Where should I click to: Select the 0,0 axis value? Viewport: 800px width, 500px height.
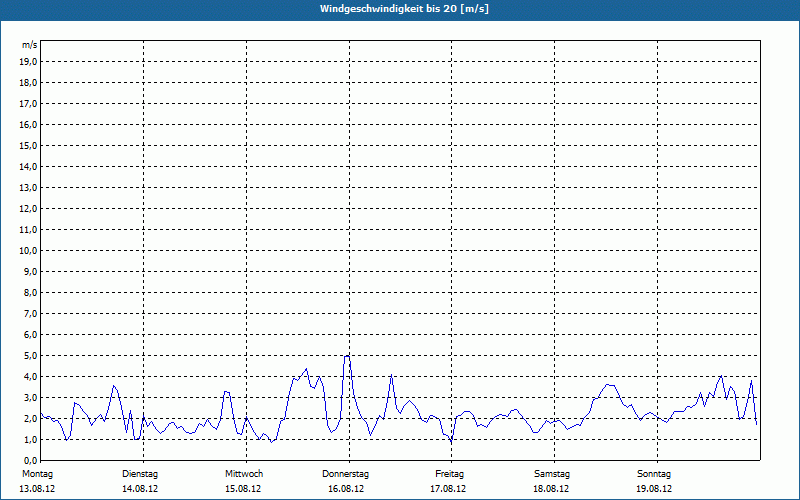pyautogui.click(x=31, y=461)
